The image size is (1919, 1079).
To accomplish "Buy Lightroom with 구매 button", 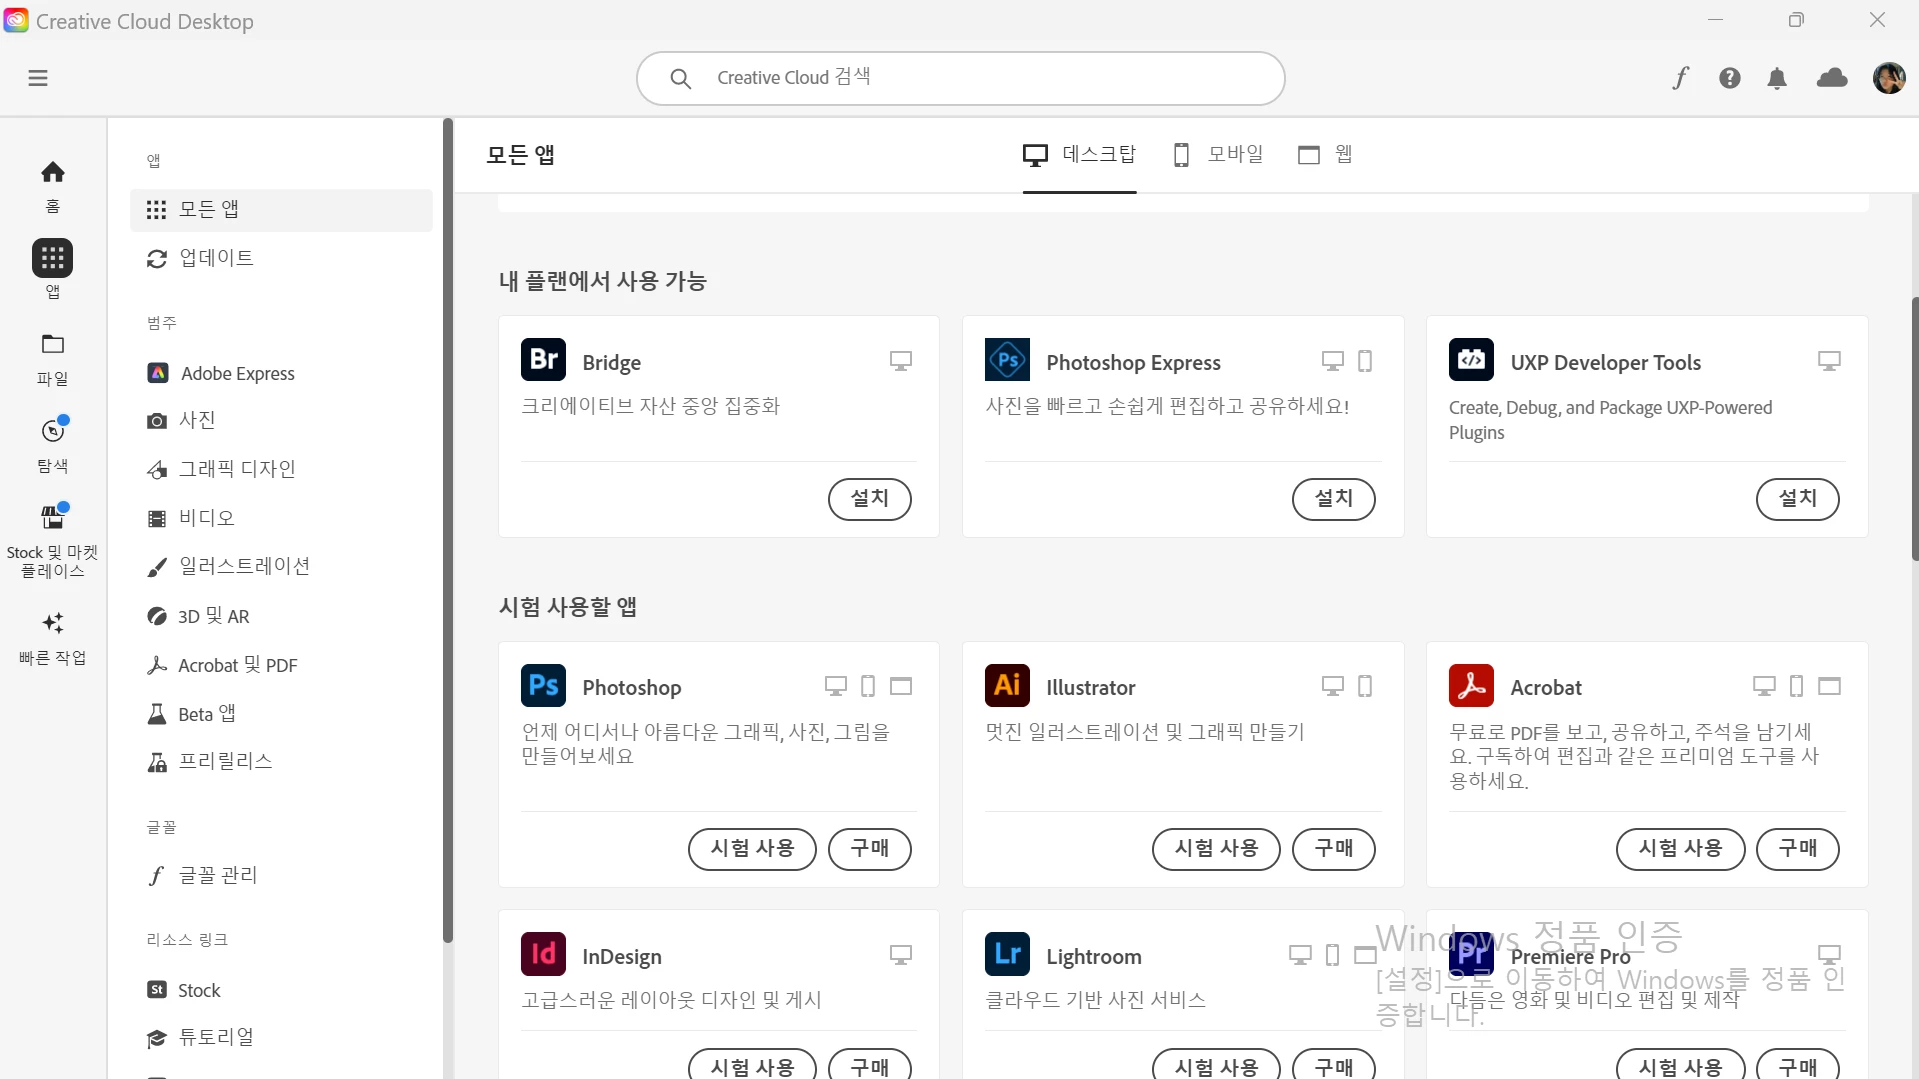I will (x=1333, y=1065).
